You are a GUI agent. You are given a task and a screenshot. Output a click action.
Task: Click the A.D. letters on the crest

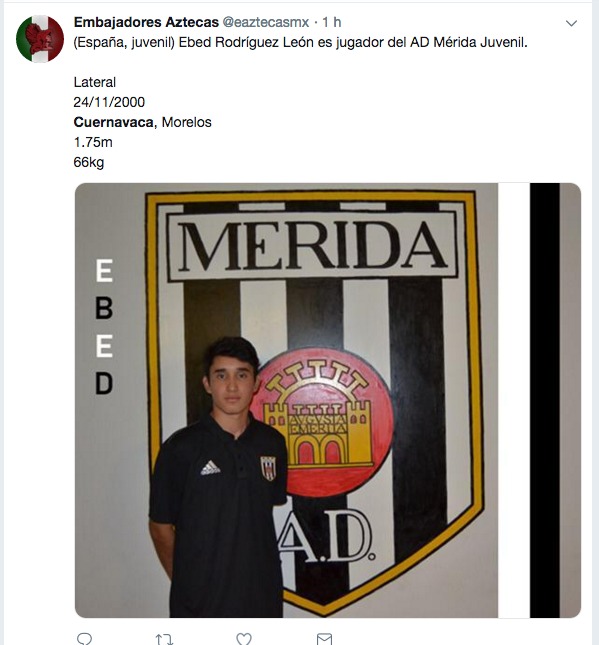[x=327, y=536]
